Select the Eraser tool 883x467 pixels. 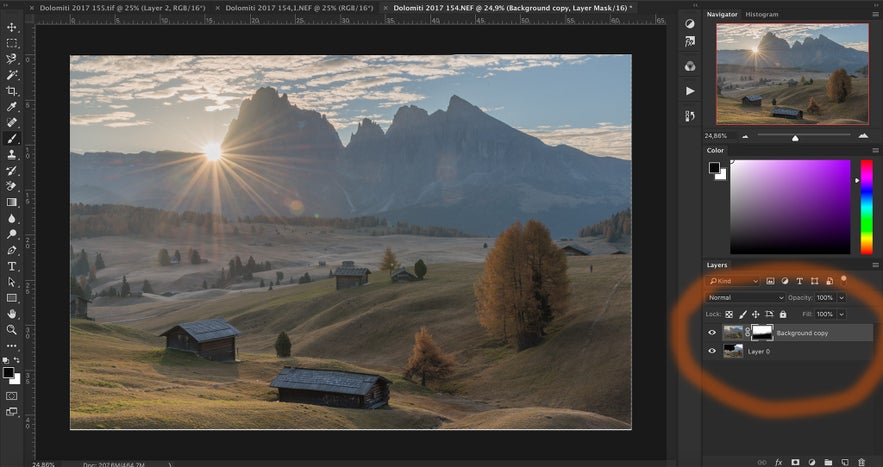pos(11,186)
